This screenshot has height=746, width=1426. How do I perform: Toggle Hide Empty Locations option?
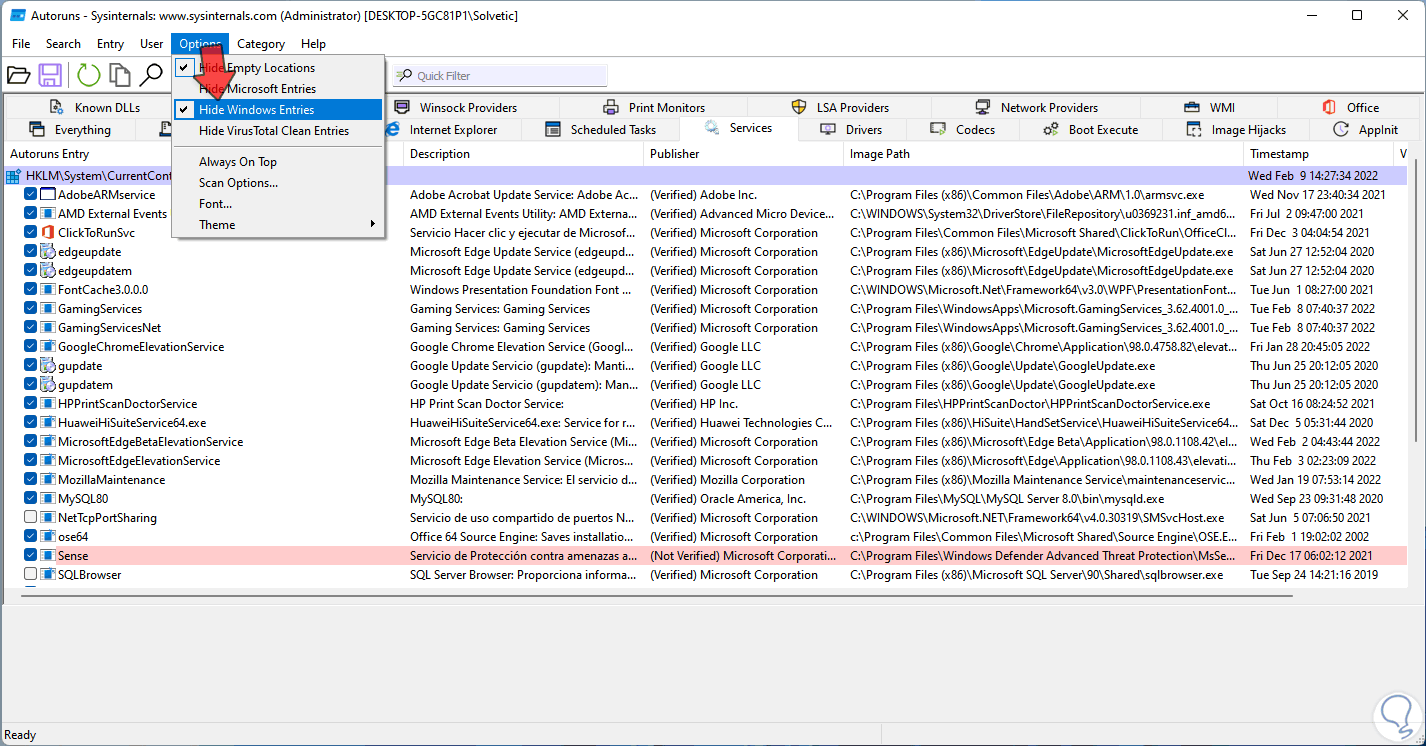tap(277, 68)
